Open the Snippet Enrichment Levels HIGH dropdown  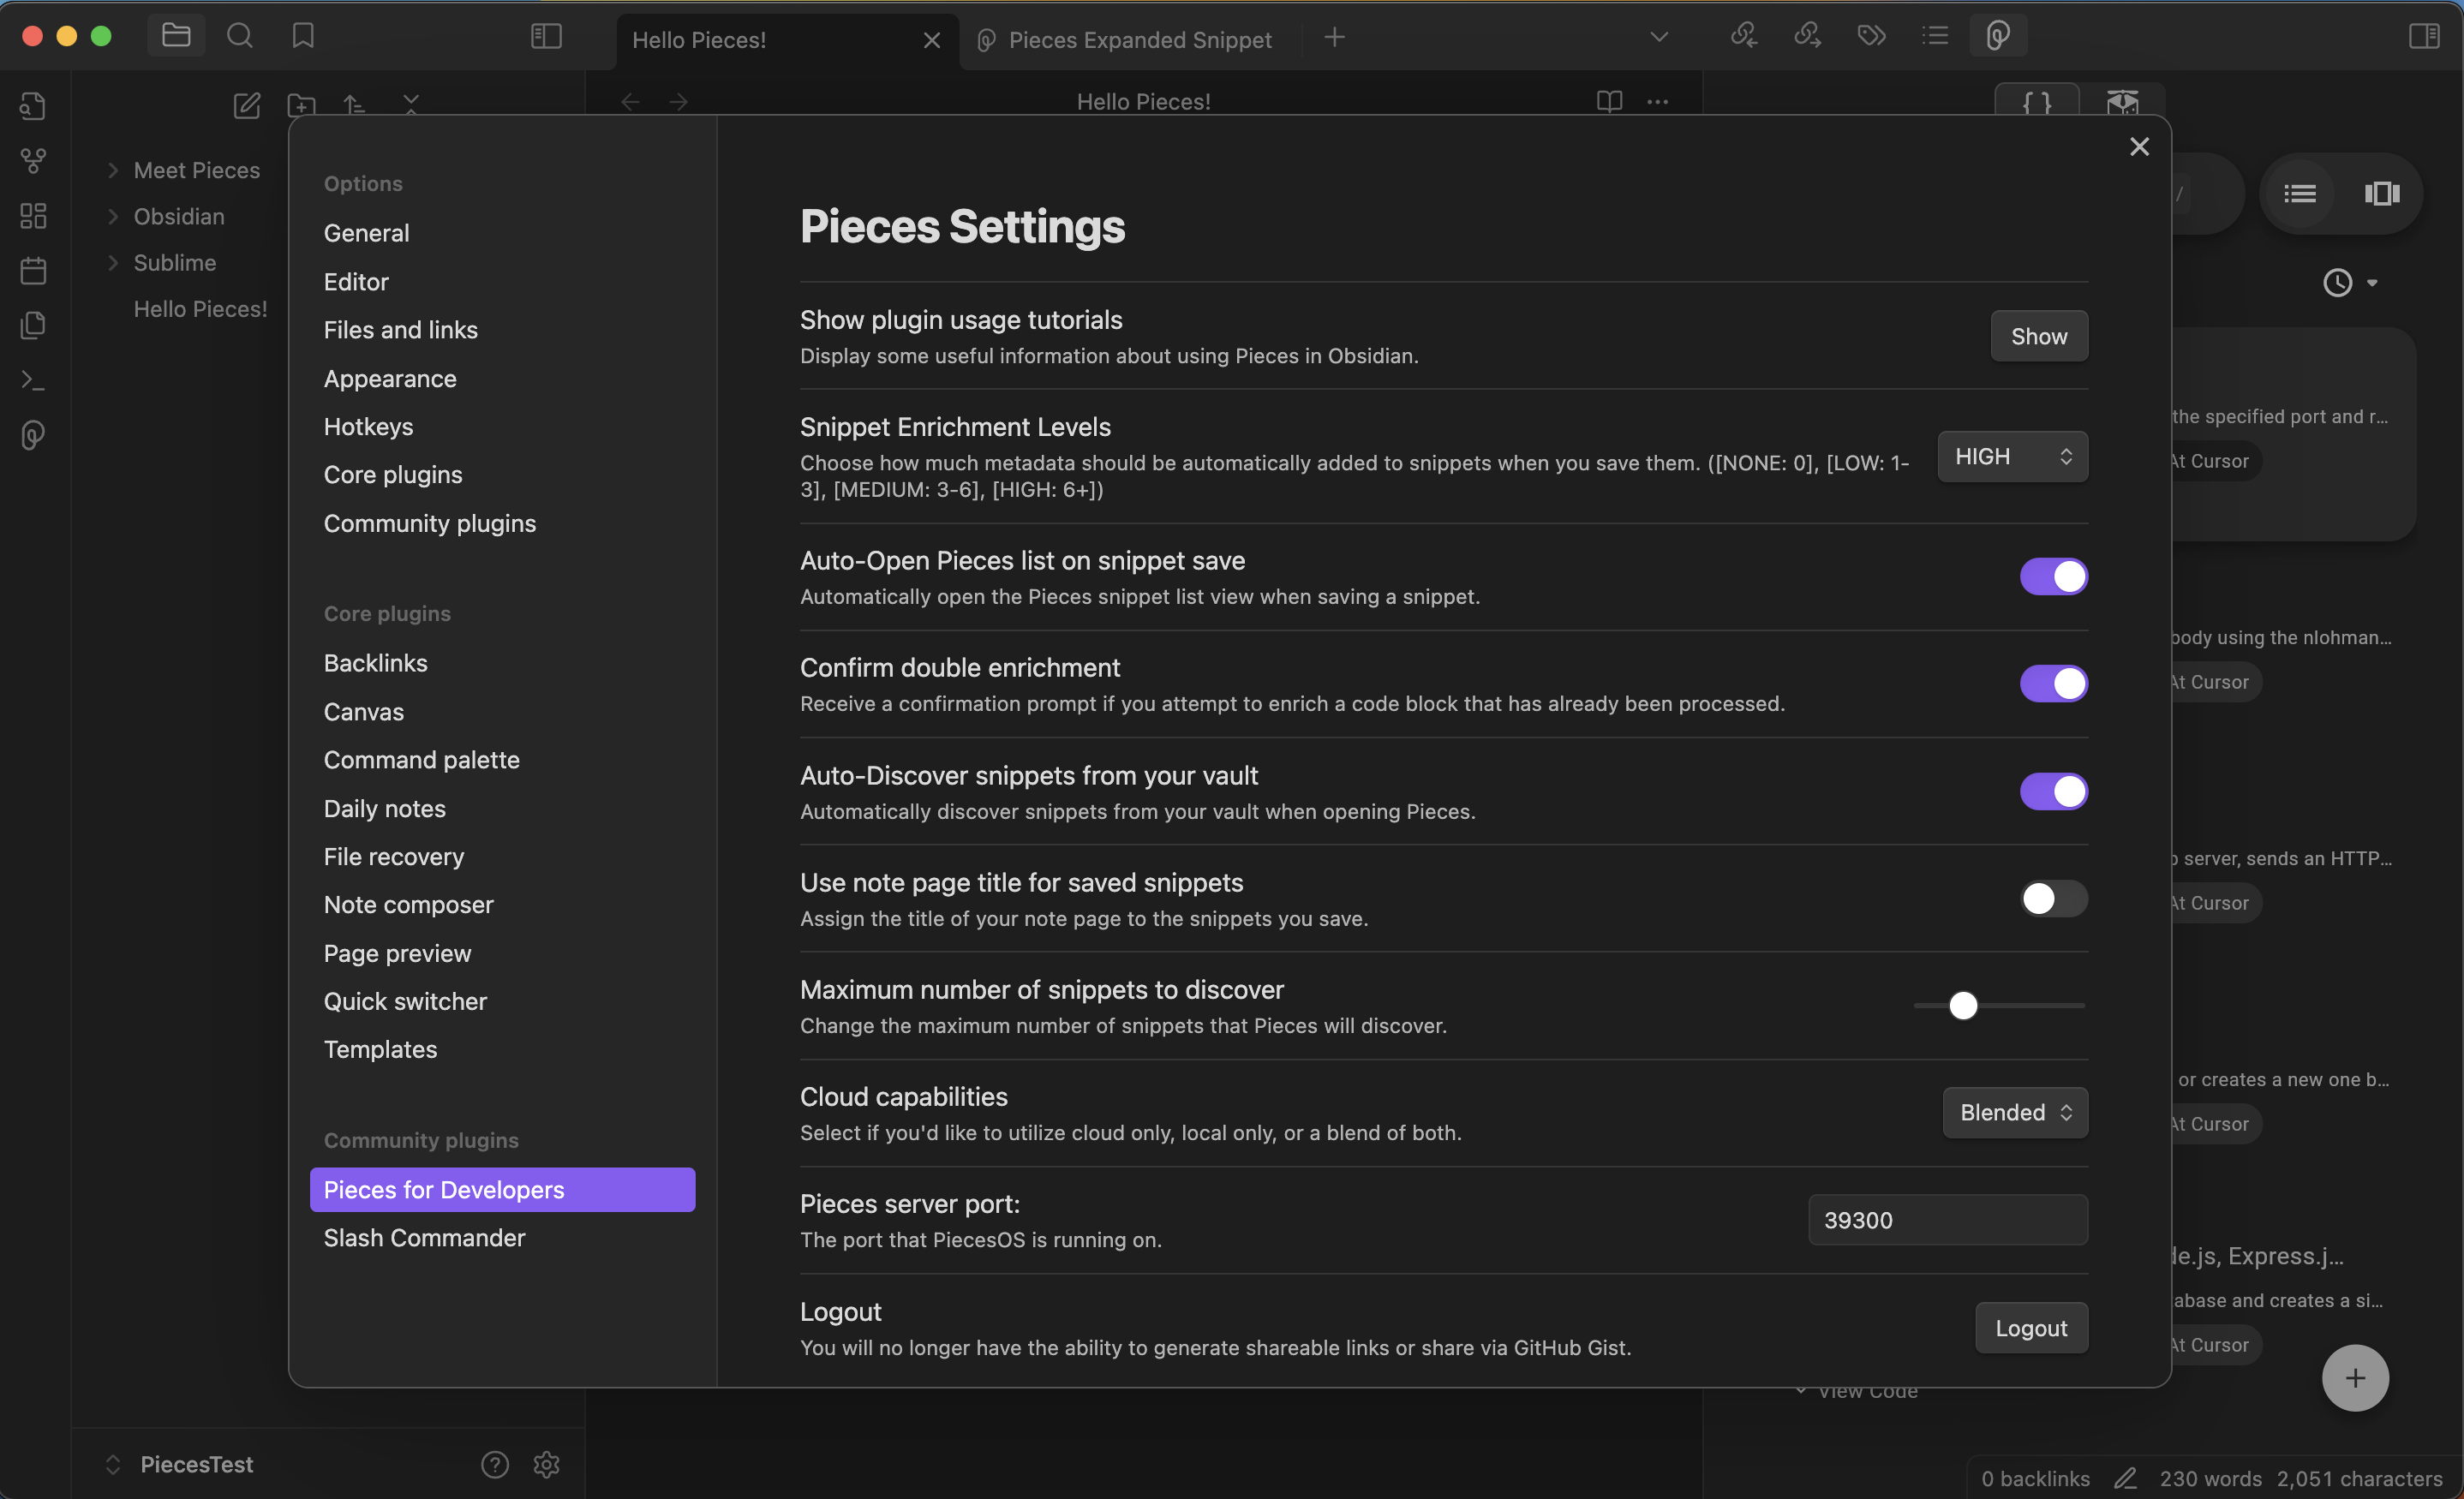tap(2012, 456)
